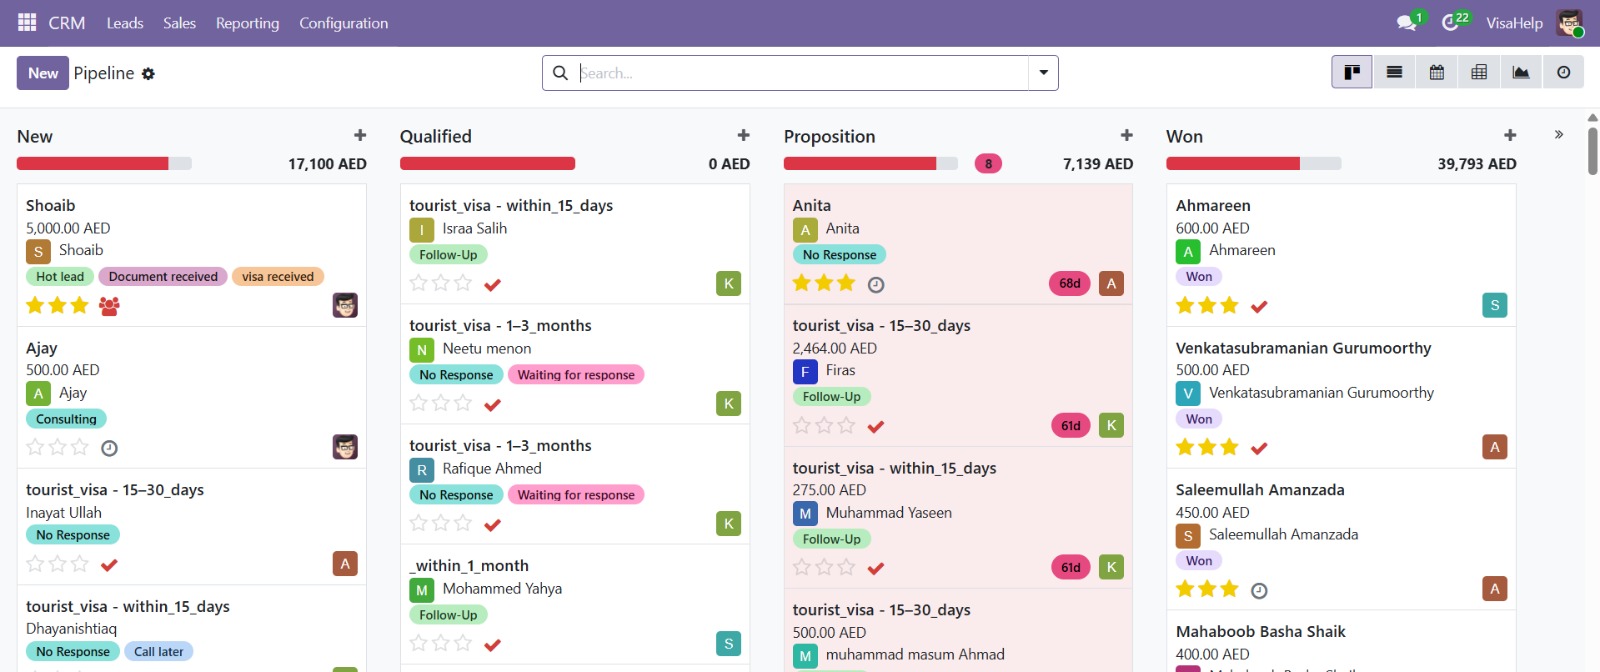Click salesperson K avatar on Firas card
This screenshot has width=1600, height=672.
tap(1111, 425)
